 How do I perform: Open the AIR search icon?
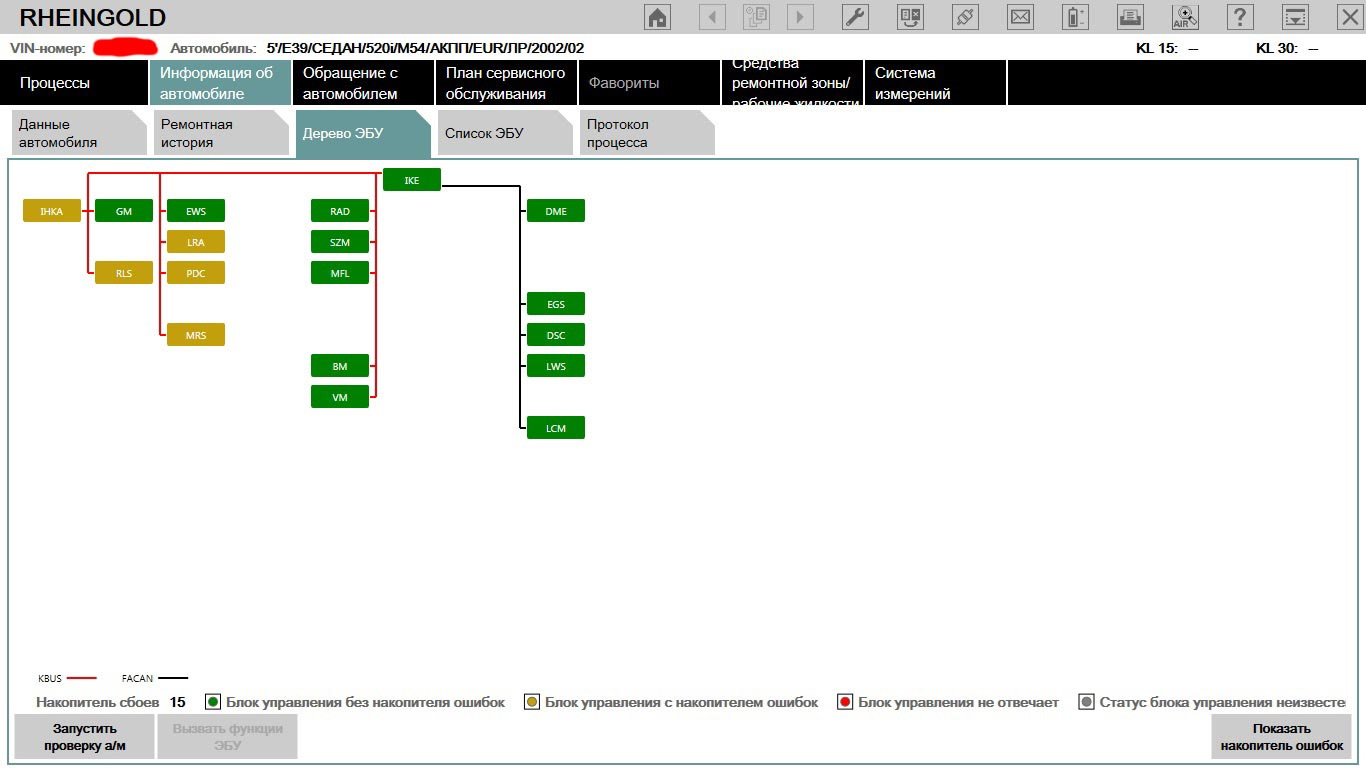coord(1185,17)
